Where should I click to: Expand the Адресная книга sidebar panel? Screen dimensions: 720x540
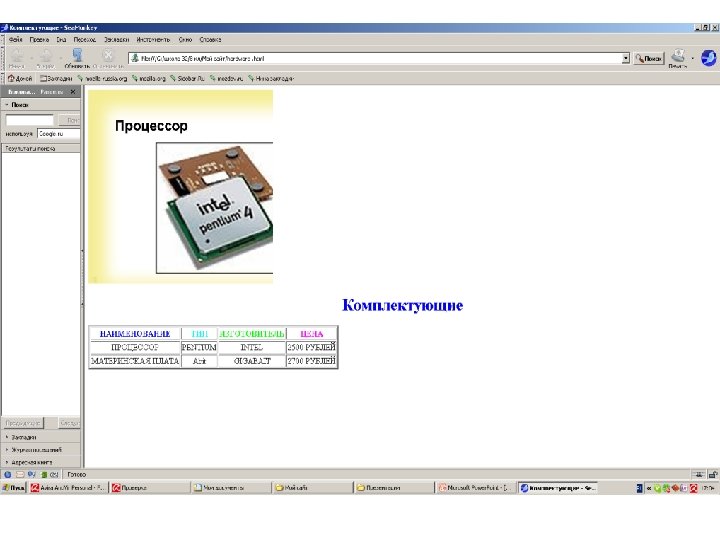40,462
